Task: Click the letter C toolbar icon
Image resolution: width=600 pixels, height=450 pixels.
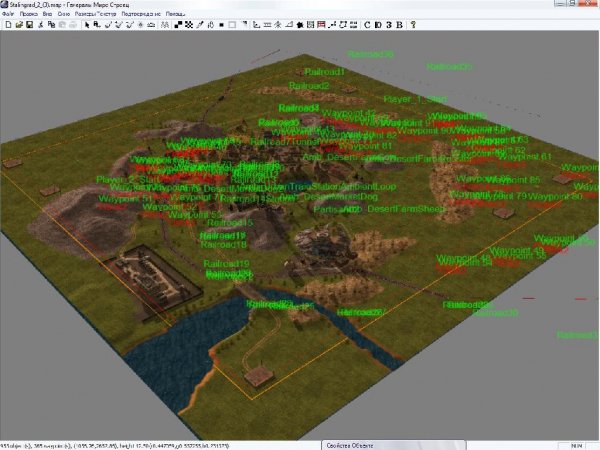Action: click(367, 25)
